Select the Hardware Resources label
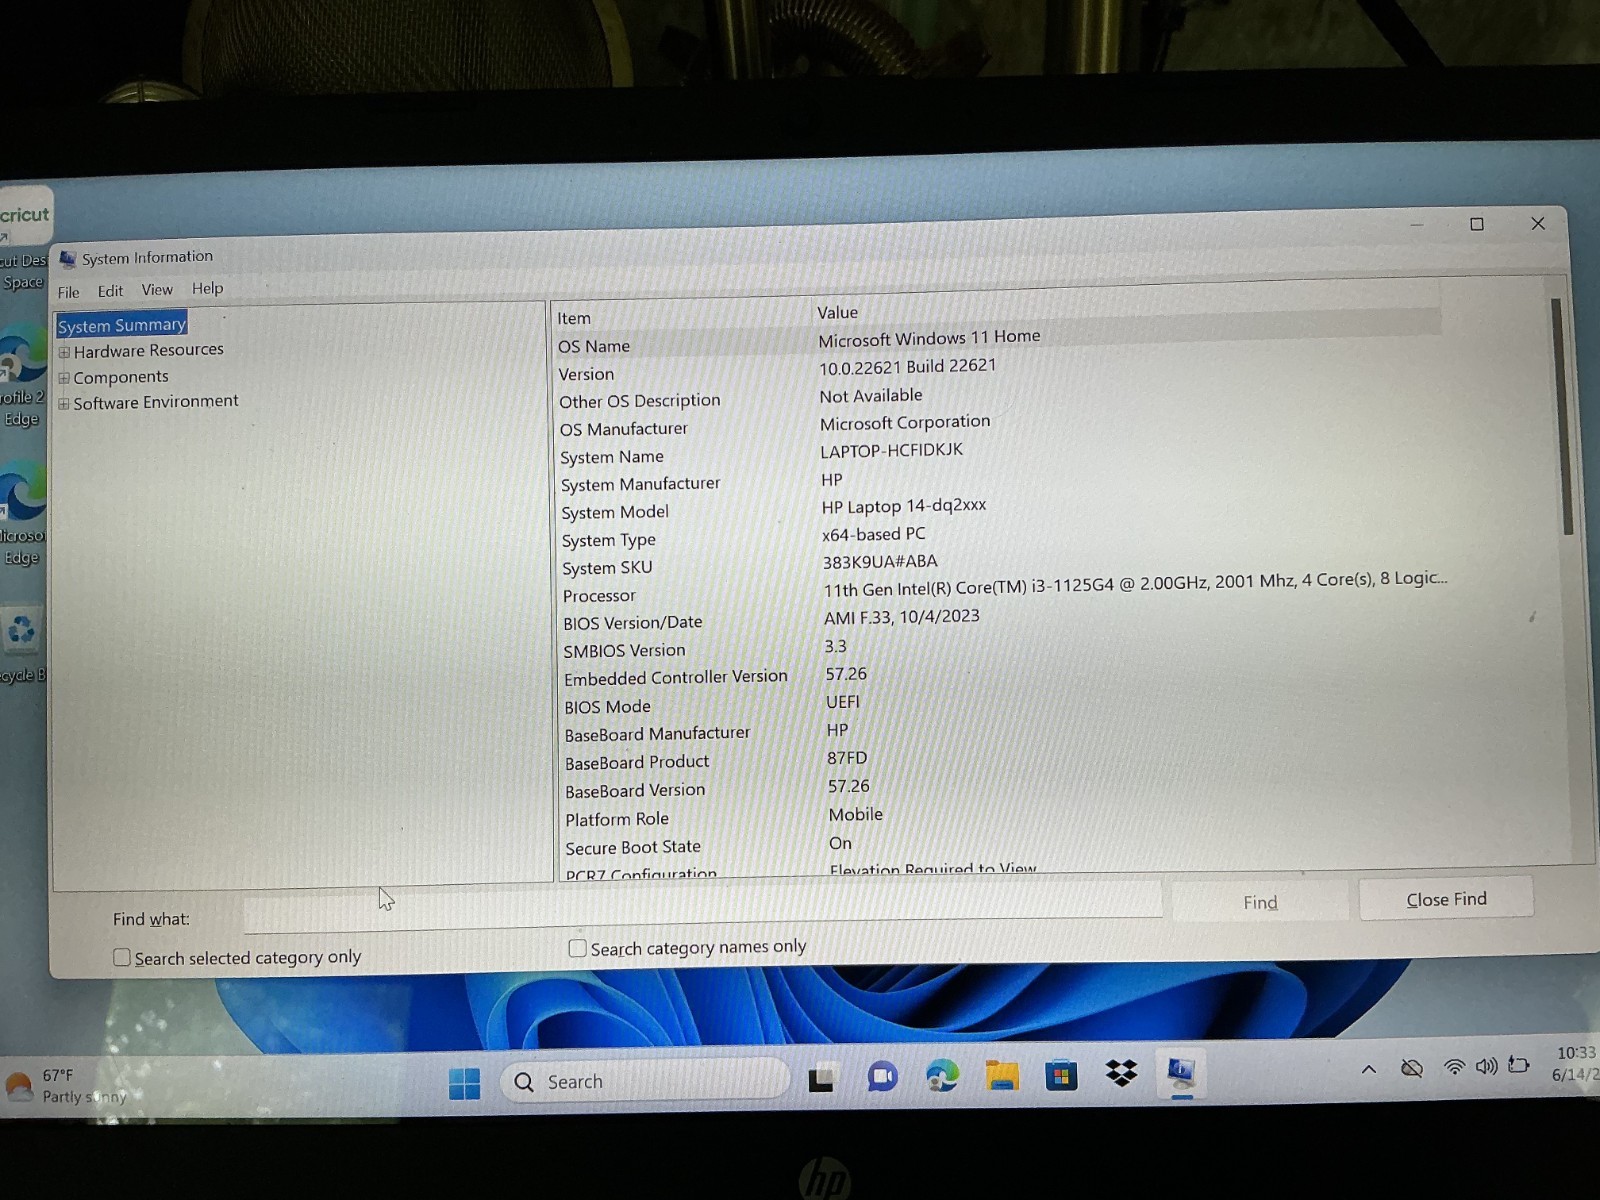Image resolution: width=1600 pixels, height=1200 pixels. click(148, 350)
